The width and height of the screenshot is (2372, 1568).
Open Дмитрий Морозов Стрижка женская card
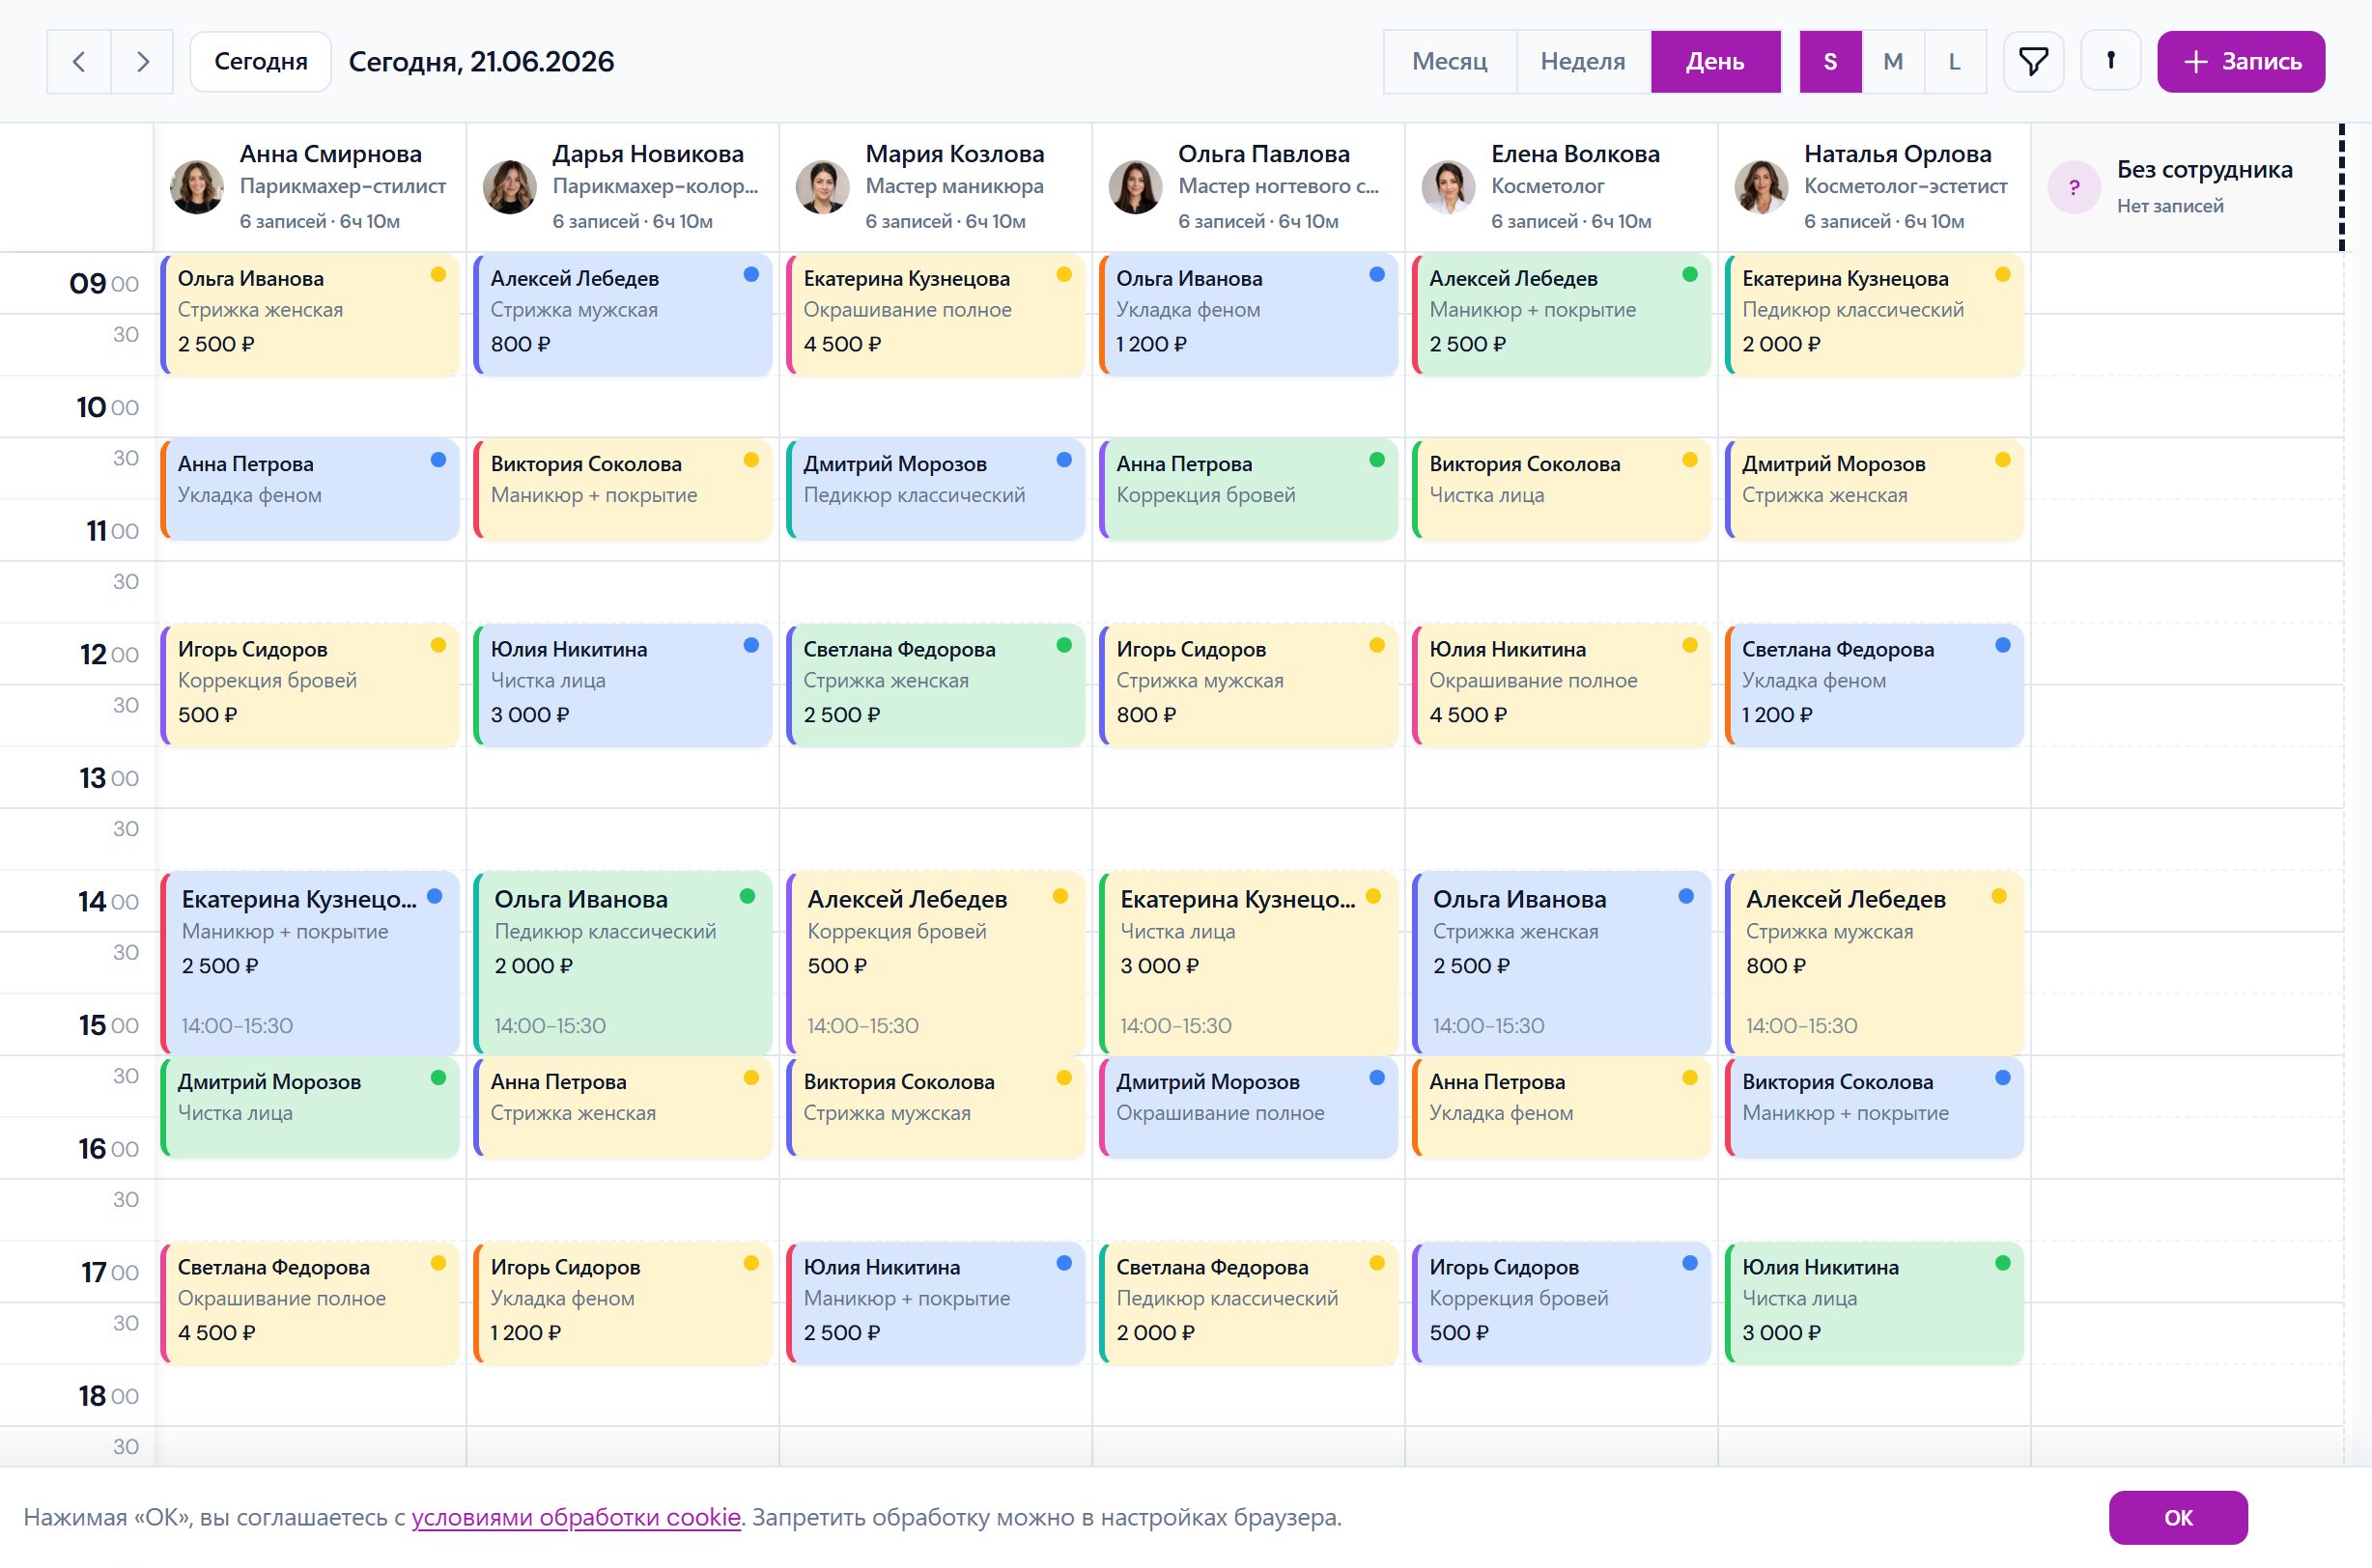coord(1875,490)
